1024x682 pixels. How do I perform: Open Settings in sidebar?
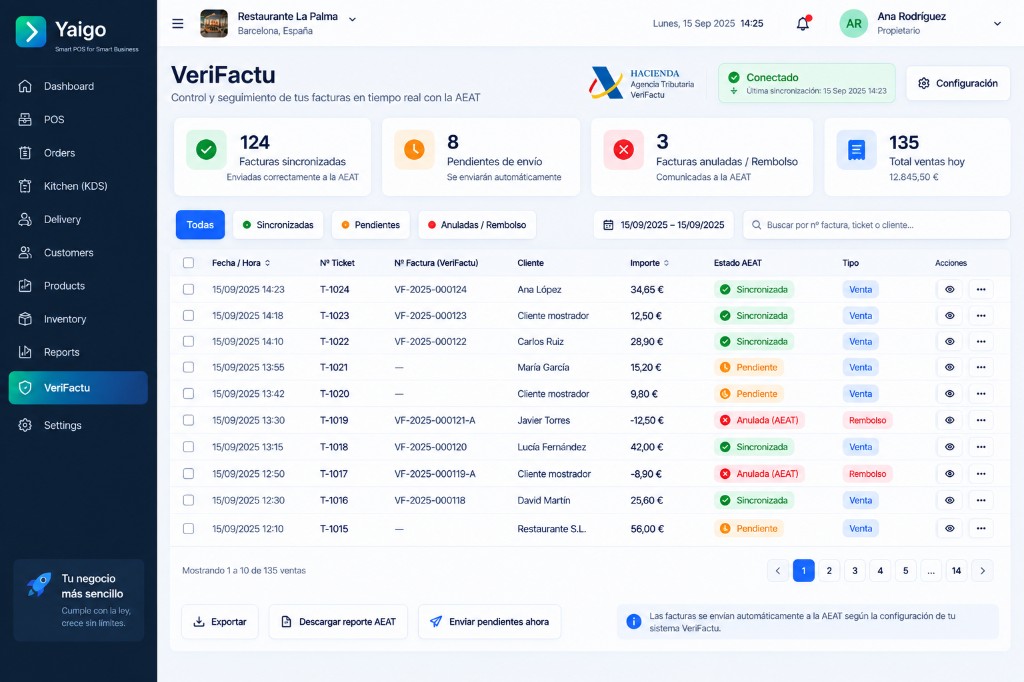coord(78,425)
